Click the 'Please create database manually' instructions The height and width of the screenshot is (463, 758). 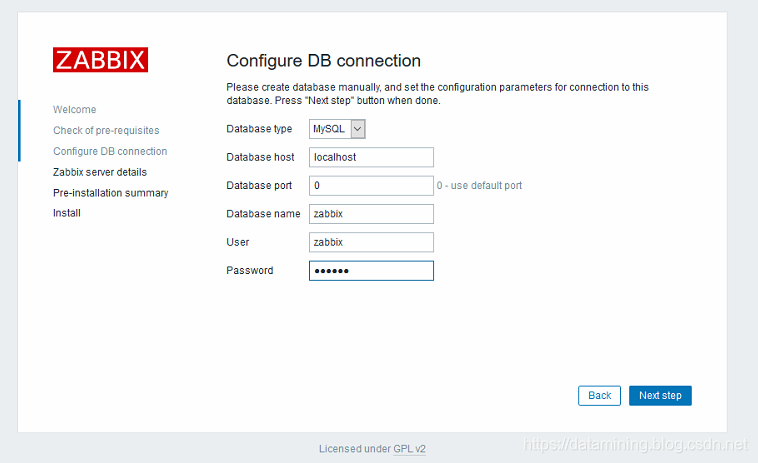tap(437, 94)
